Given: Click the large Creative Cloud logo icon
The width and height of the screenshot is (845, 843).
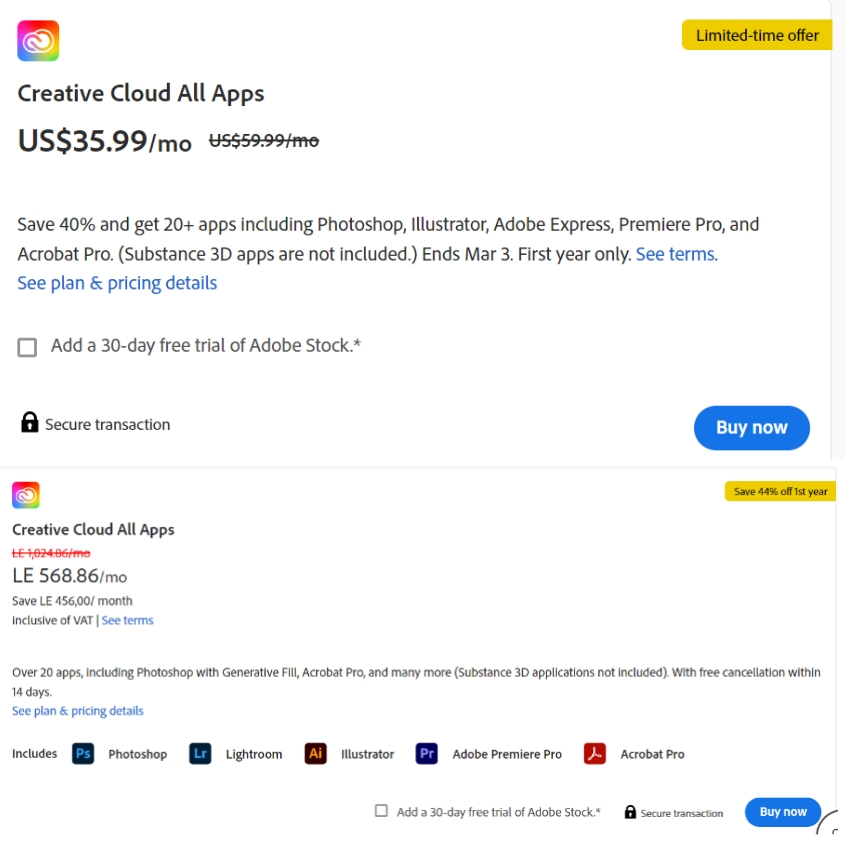Looking at the screenshot, I should pyautogui.click(x=38, y=41).
